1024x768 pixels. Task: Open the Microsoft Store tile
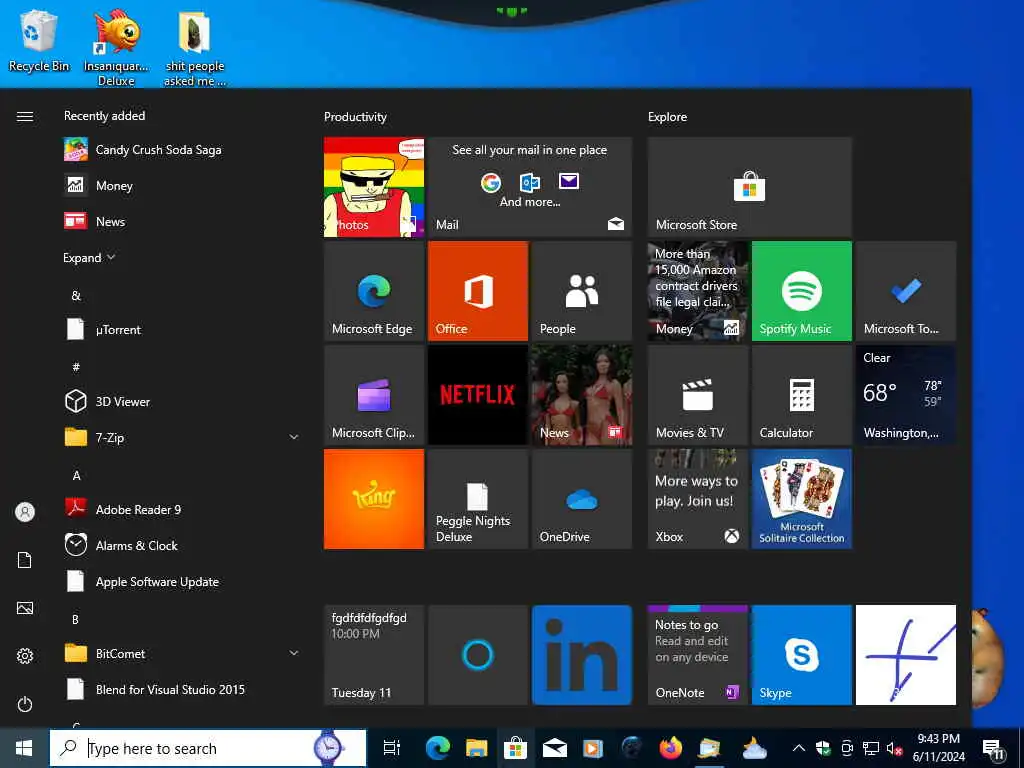click(750, 187)
